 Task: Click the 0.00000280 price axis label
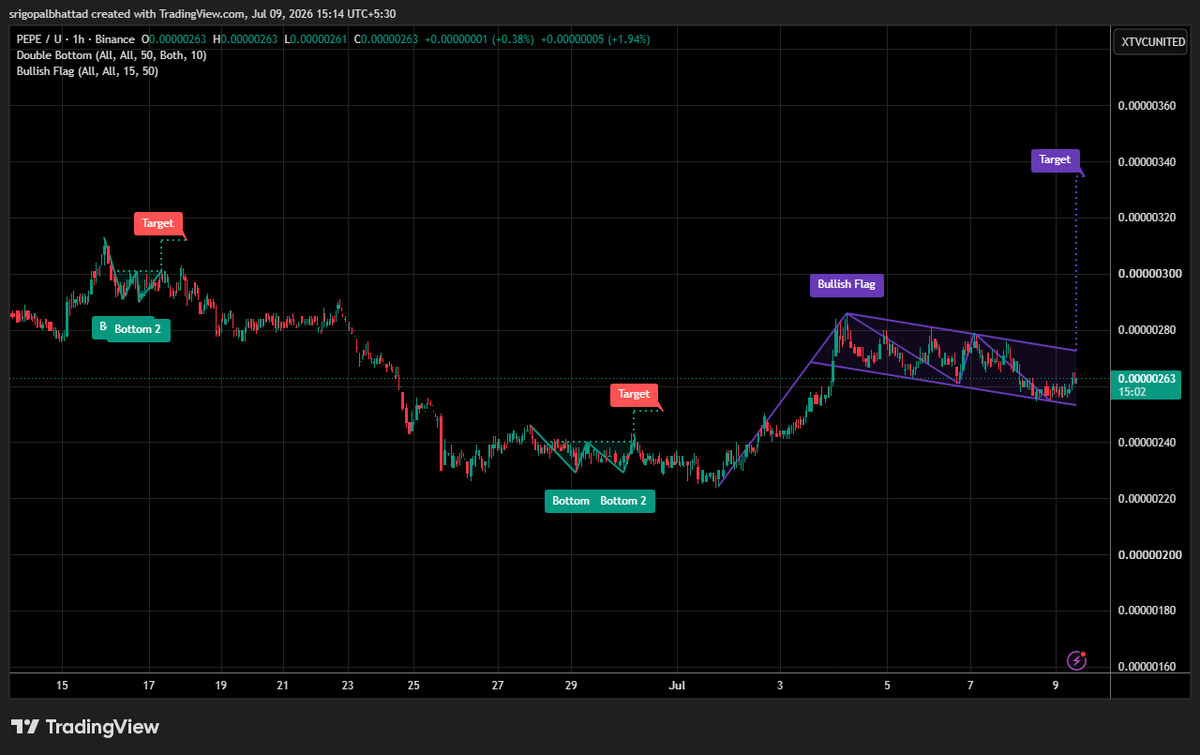[x=1149, y=329]
